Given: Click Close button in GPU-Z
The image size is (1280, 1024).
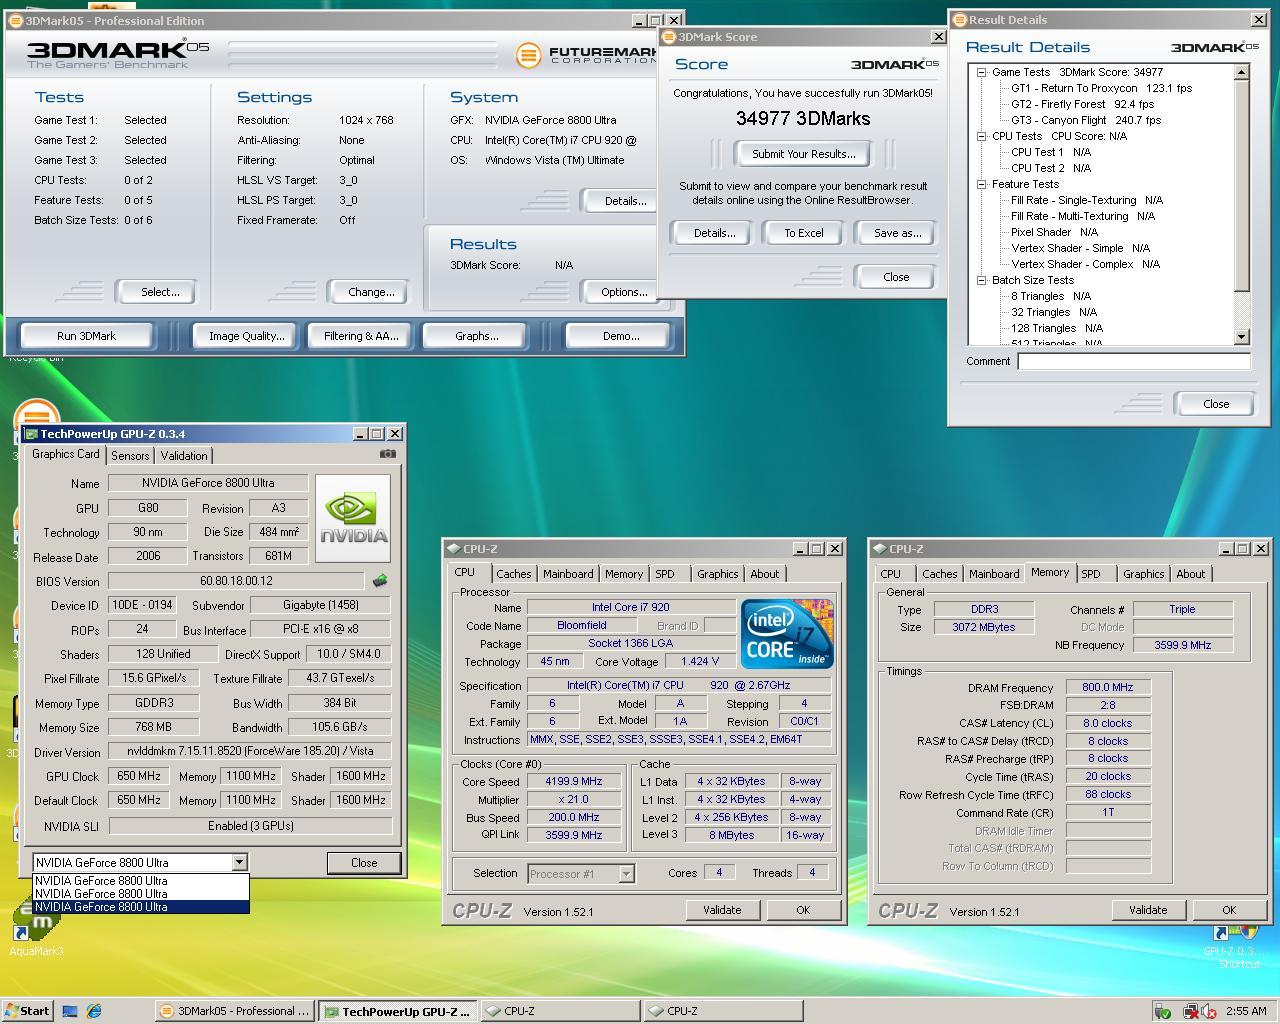Looking at the screenshot, I should coord(364,863).
